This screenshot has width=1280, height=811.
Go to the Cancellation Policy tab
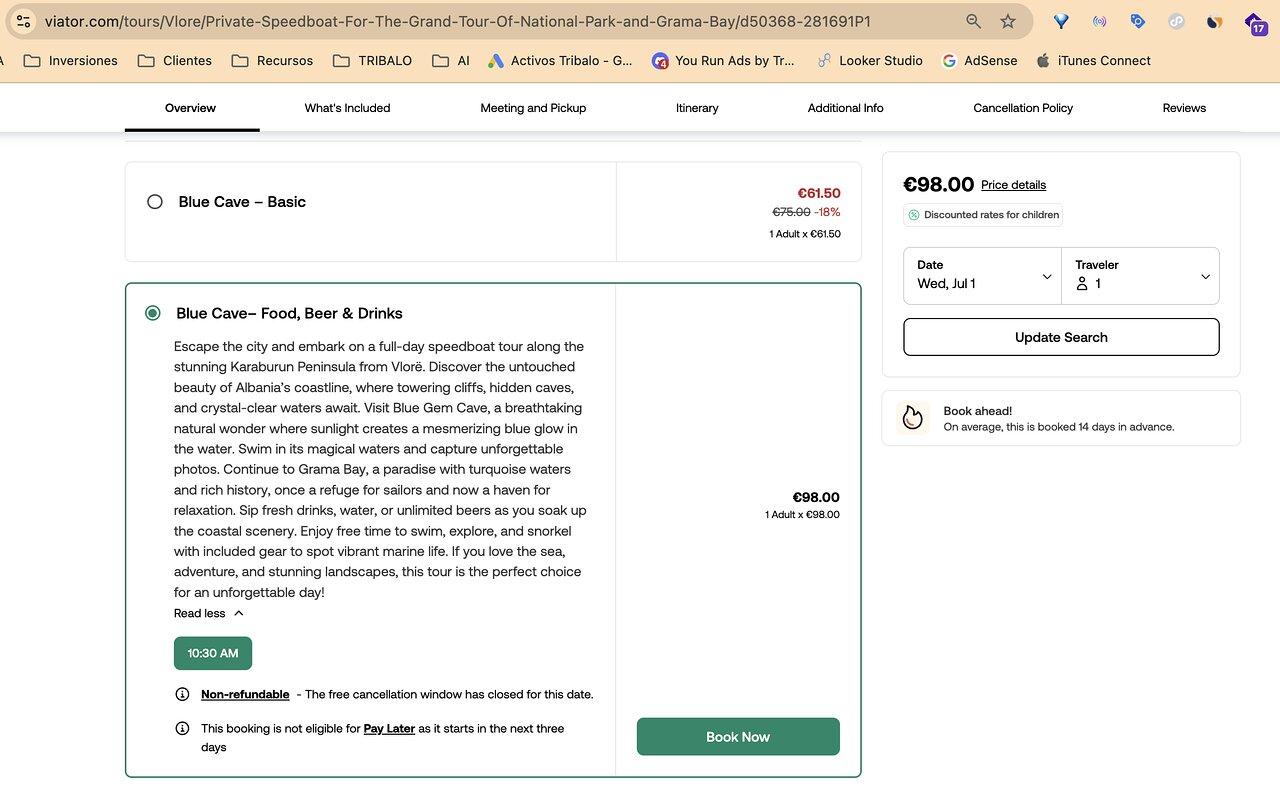pos(1023,108)
